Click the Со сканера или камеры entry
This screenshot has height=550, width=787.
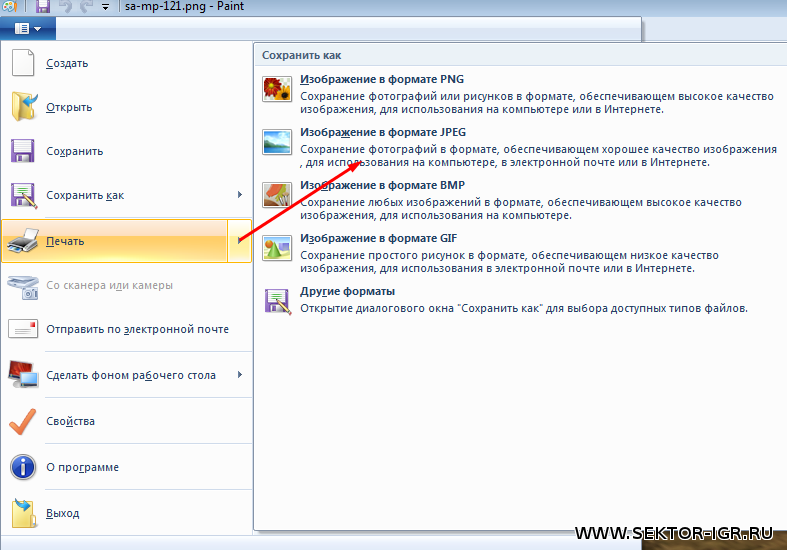[126, 285]
